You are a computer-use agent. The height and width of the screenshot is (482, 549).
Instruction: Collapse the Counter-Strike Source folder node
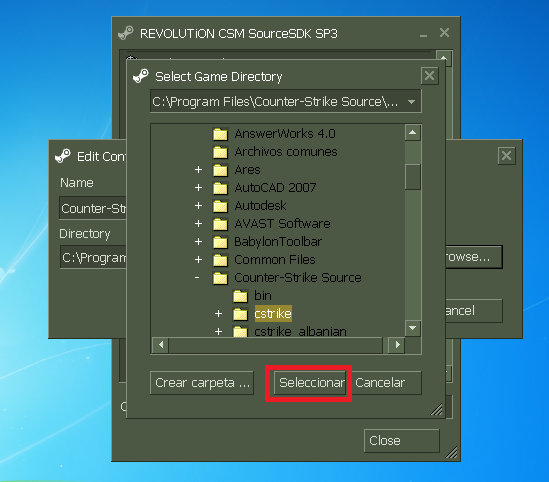pos(197,278)
